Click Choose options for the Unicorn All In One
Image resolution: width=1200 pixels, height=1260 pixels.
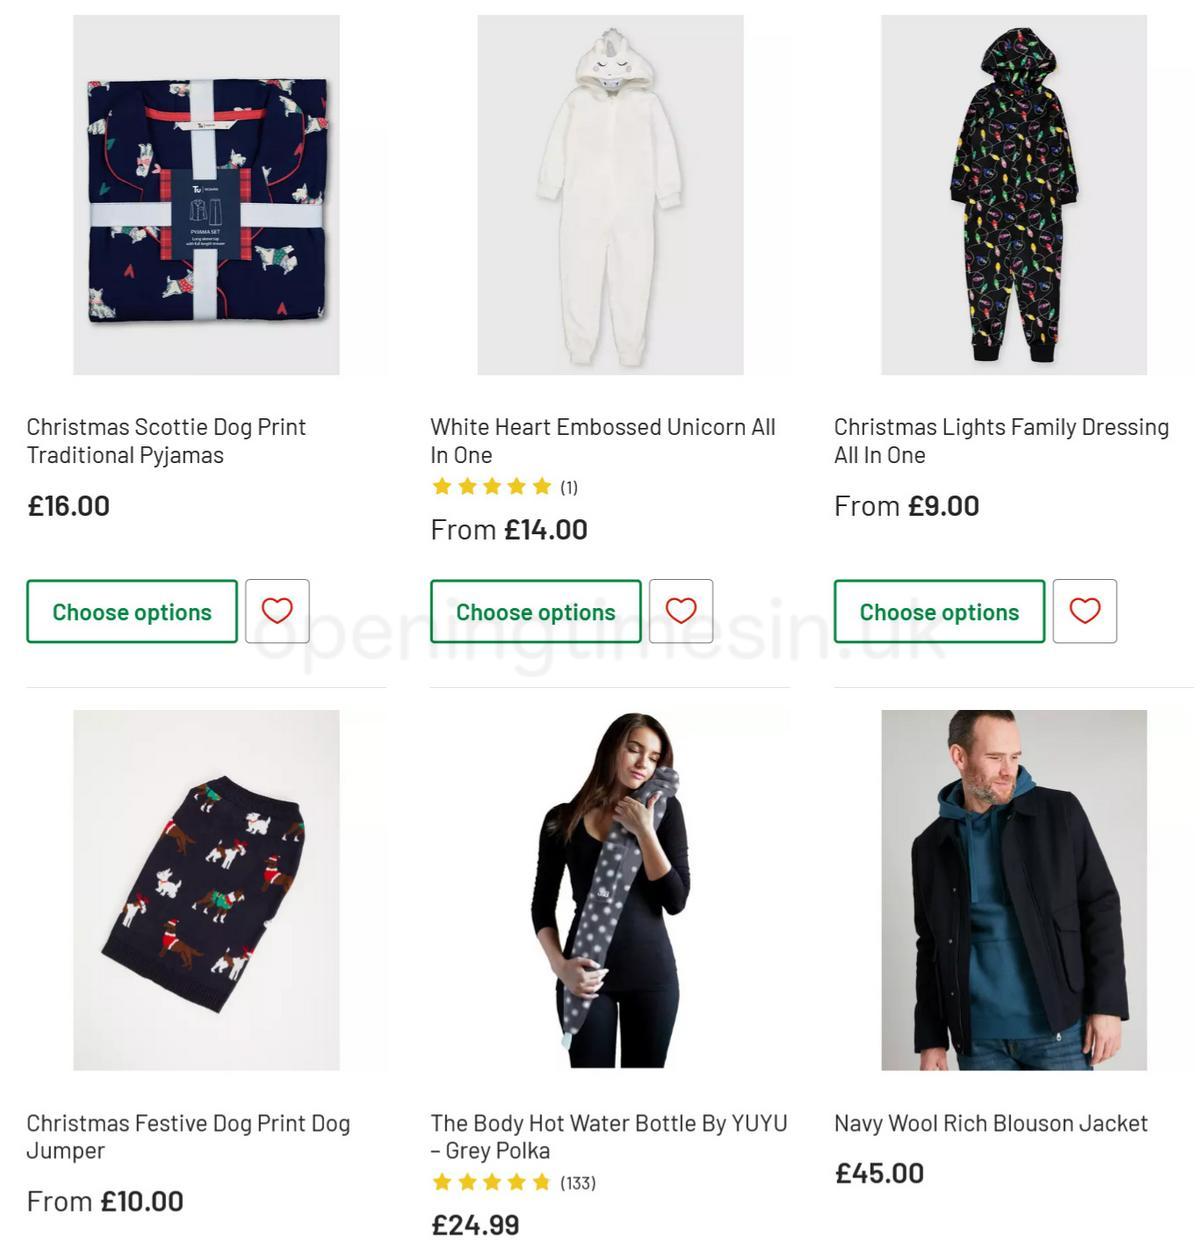[x=536, y=611]
